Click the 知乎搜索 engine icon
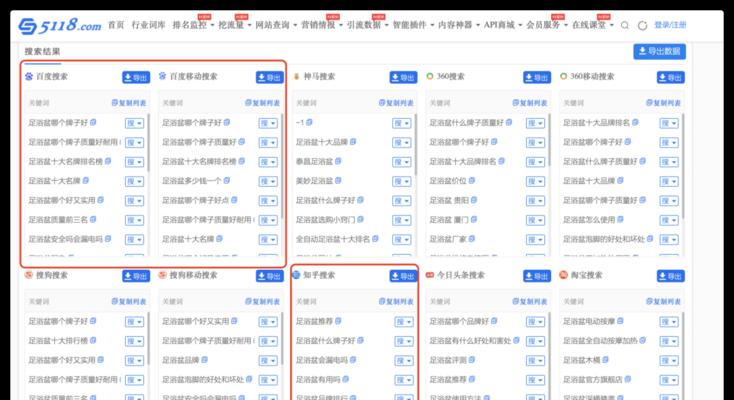734x400 pixels. [x=296, y=275]
